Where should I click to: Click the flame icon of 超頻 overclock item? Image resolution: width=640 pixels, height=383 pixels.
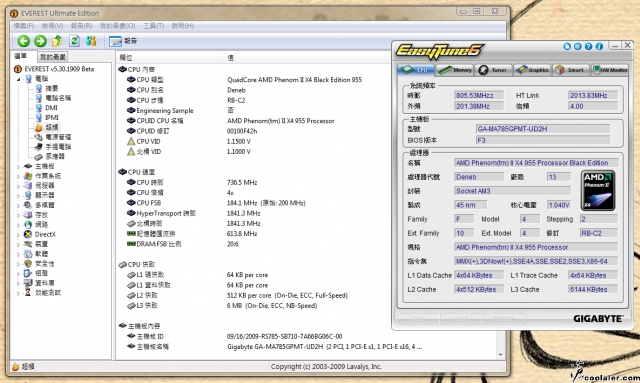click(38, 127)
